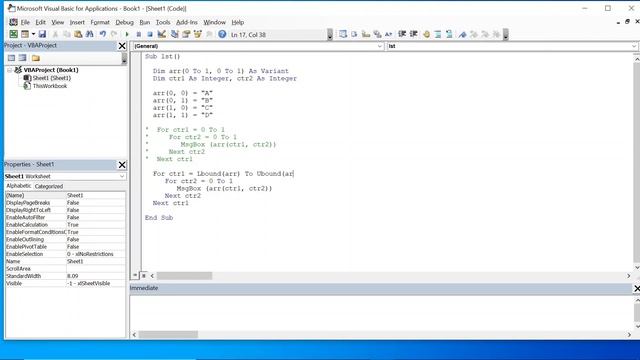Open the lst procedure dropdown
Screen dimensions: 640x360
pyautogui.click(x=634, y=46)
